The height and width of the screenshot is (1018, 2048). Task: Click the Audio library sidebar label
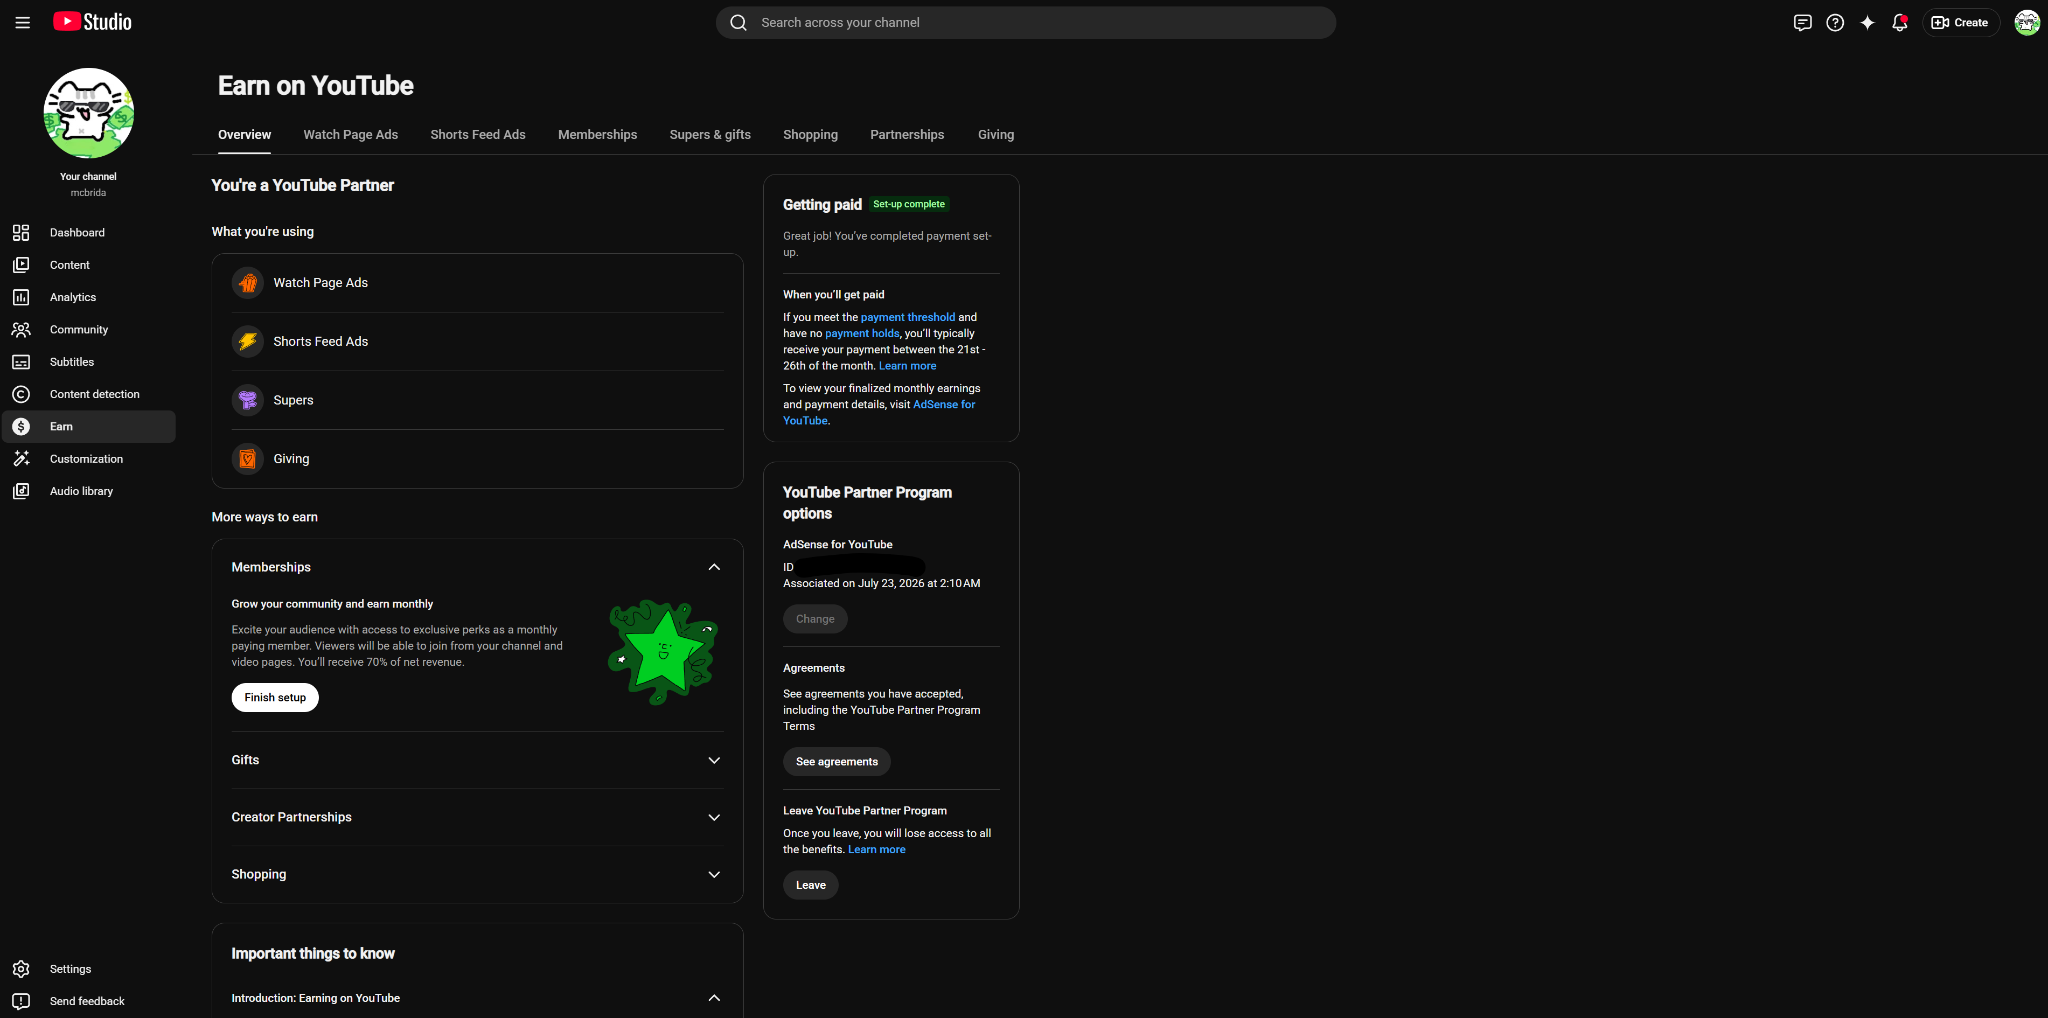(x=81, y=491)
